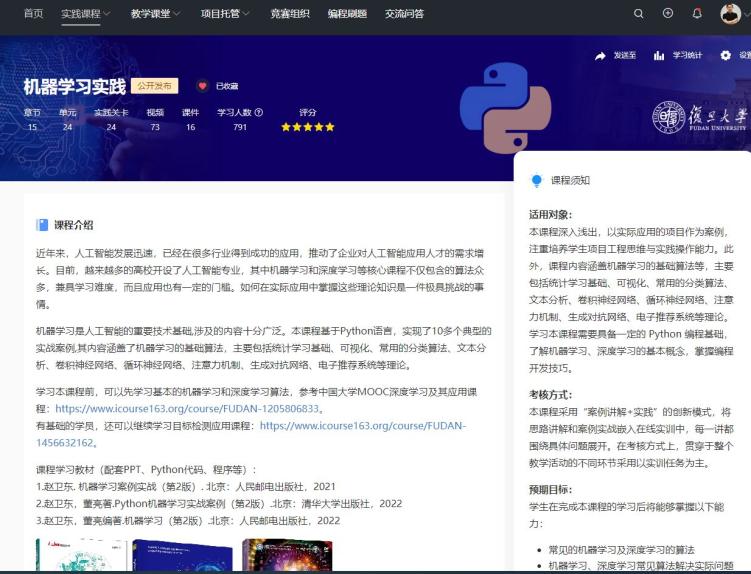Click the Fudan University logo
Image resolution: width=751 pixels, height=574 pixels.
tap(700, 116)
